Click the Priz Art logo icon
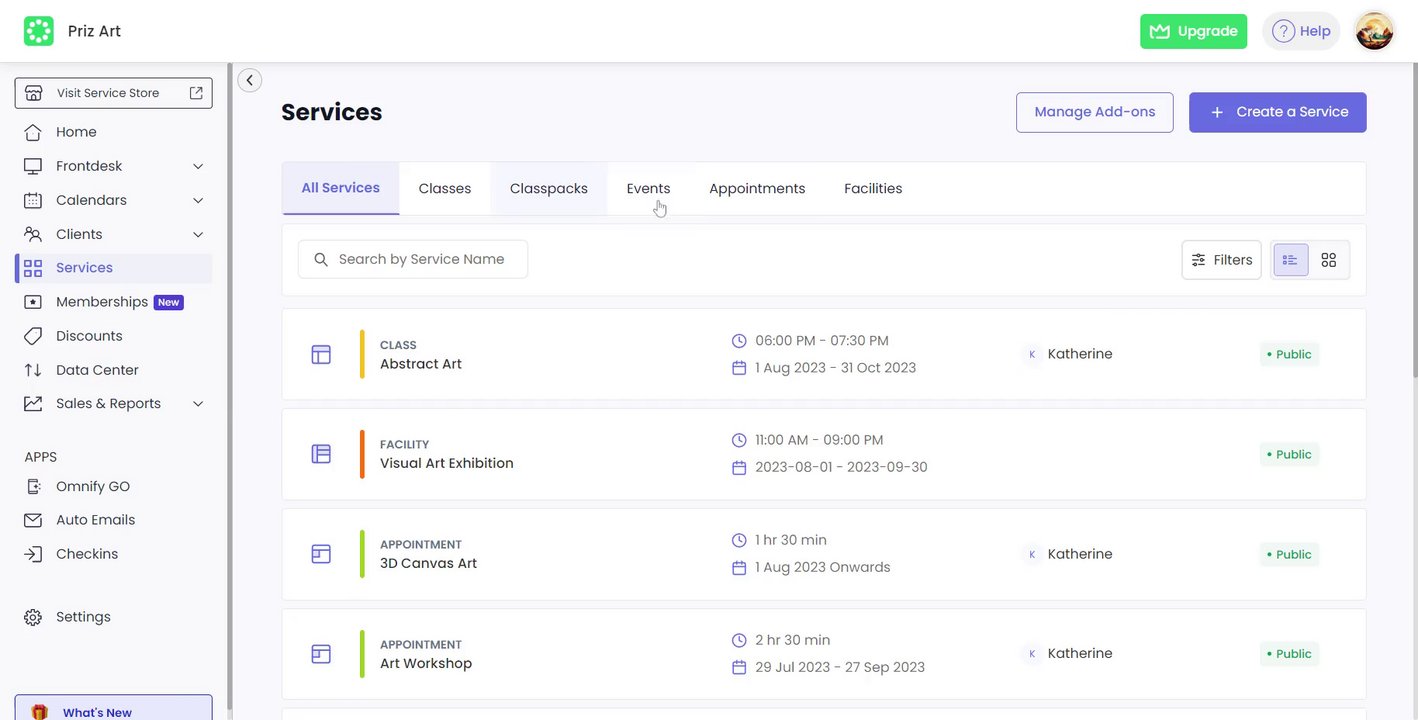1418x720 pixels. 39,31
